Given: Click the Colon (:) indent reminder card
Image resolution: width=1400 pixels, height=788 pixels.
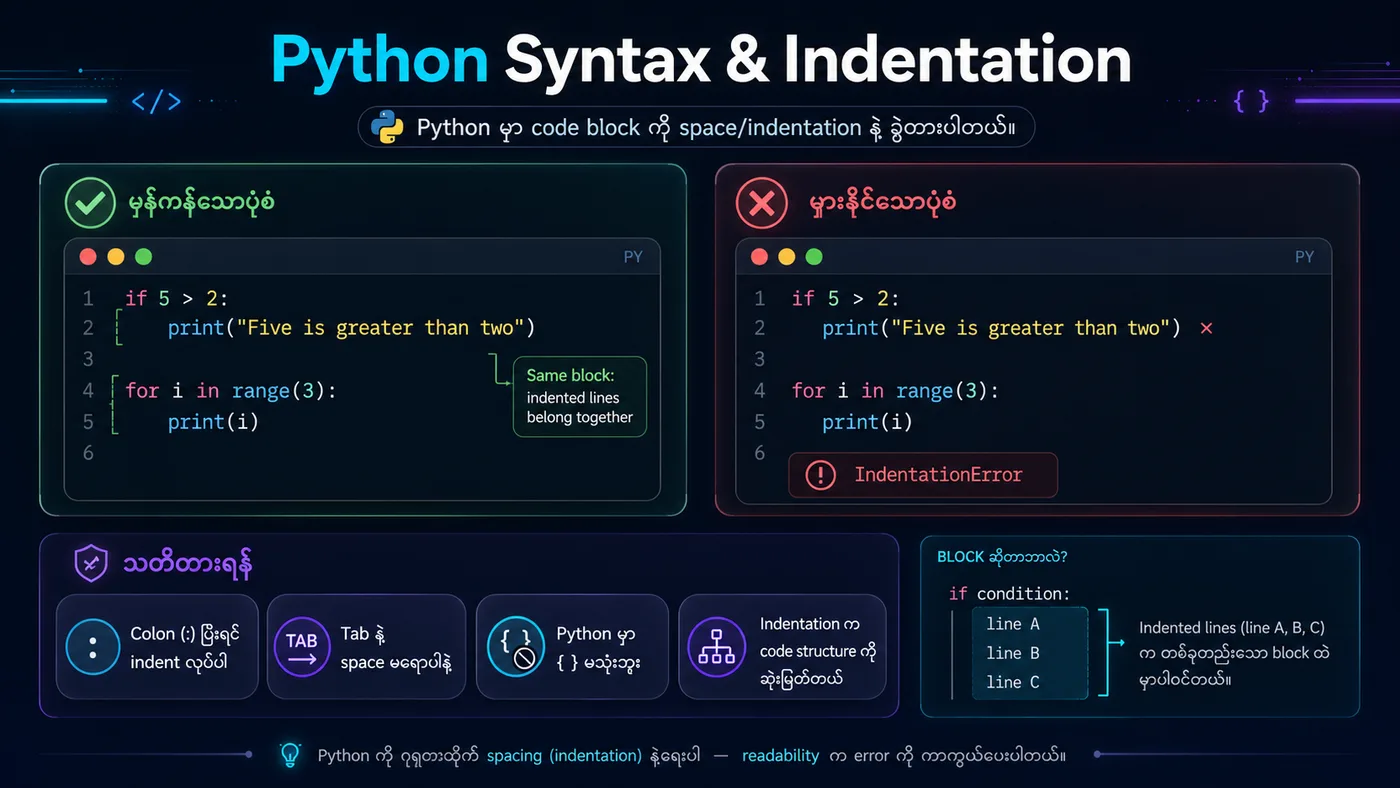Looking at the screenshot, I should click(157, 647).
